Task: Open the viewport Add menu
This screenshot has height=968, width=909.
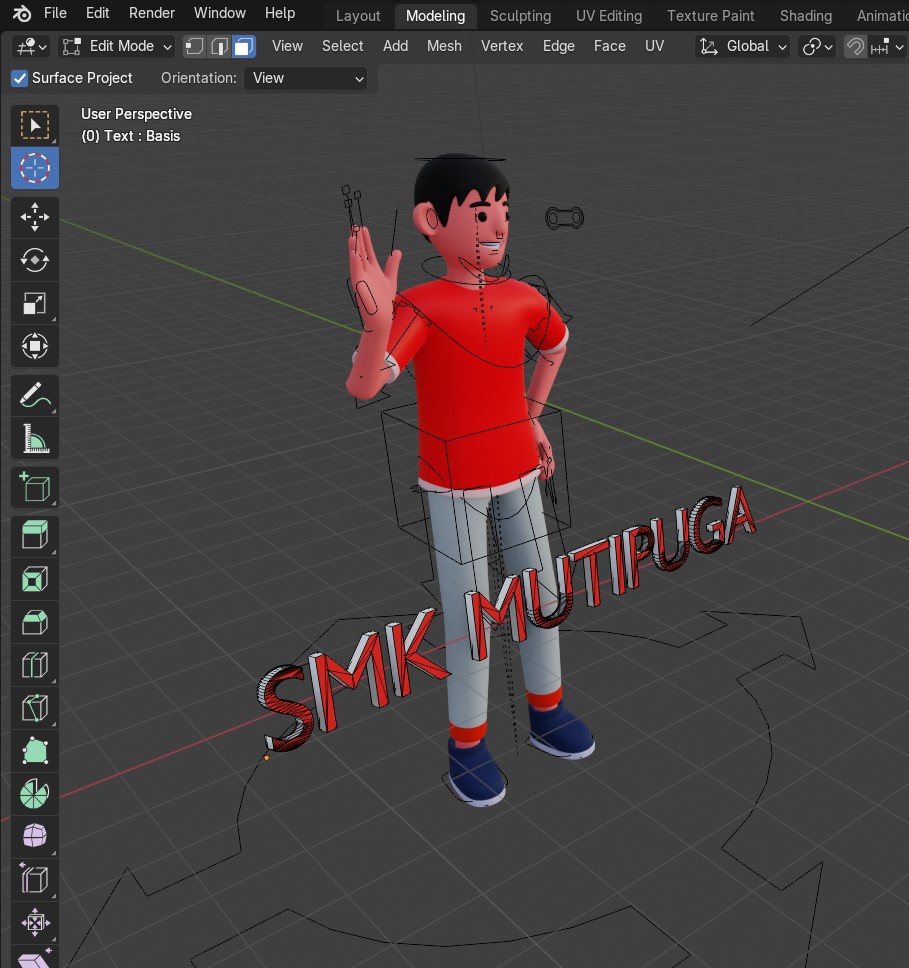Action: [395, 46]
